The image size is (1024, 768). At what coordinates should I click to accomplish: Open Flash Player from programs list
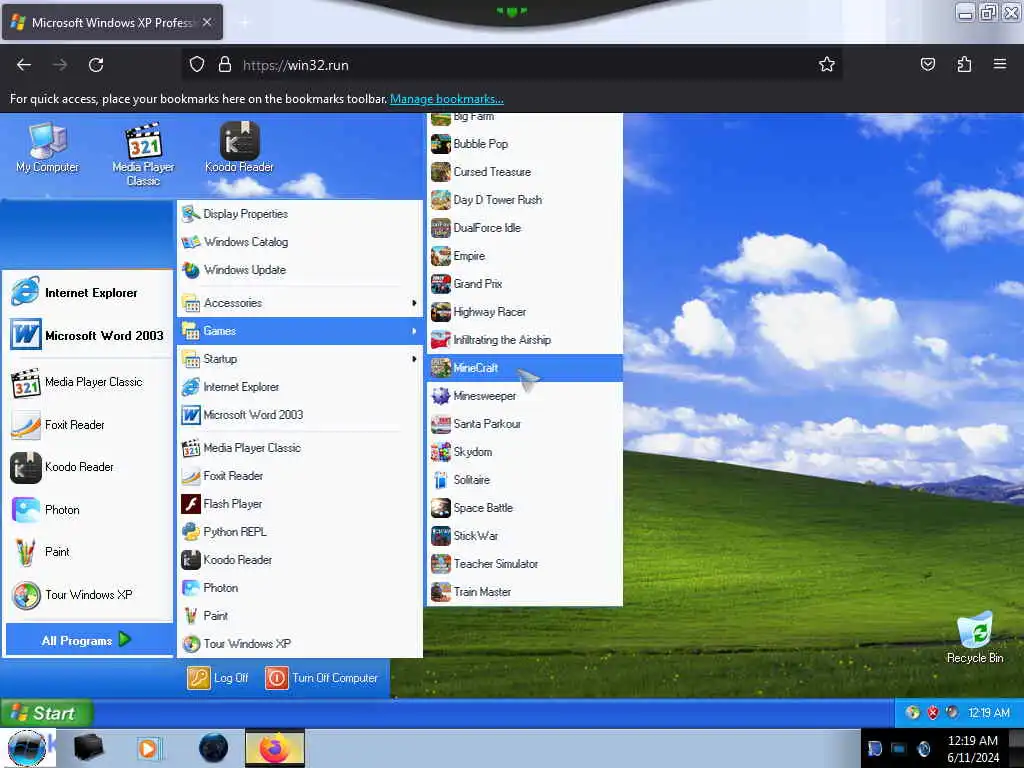pyautogui.click(x=300, y=504)
